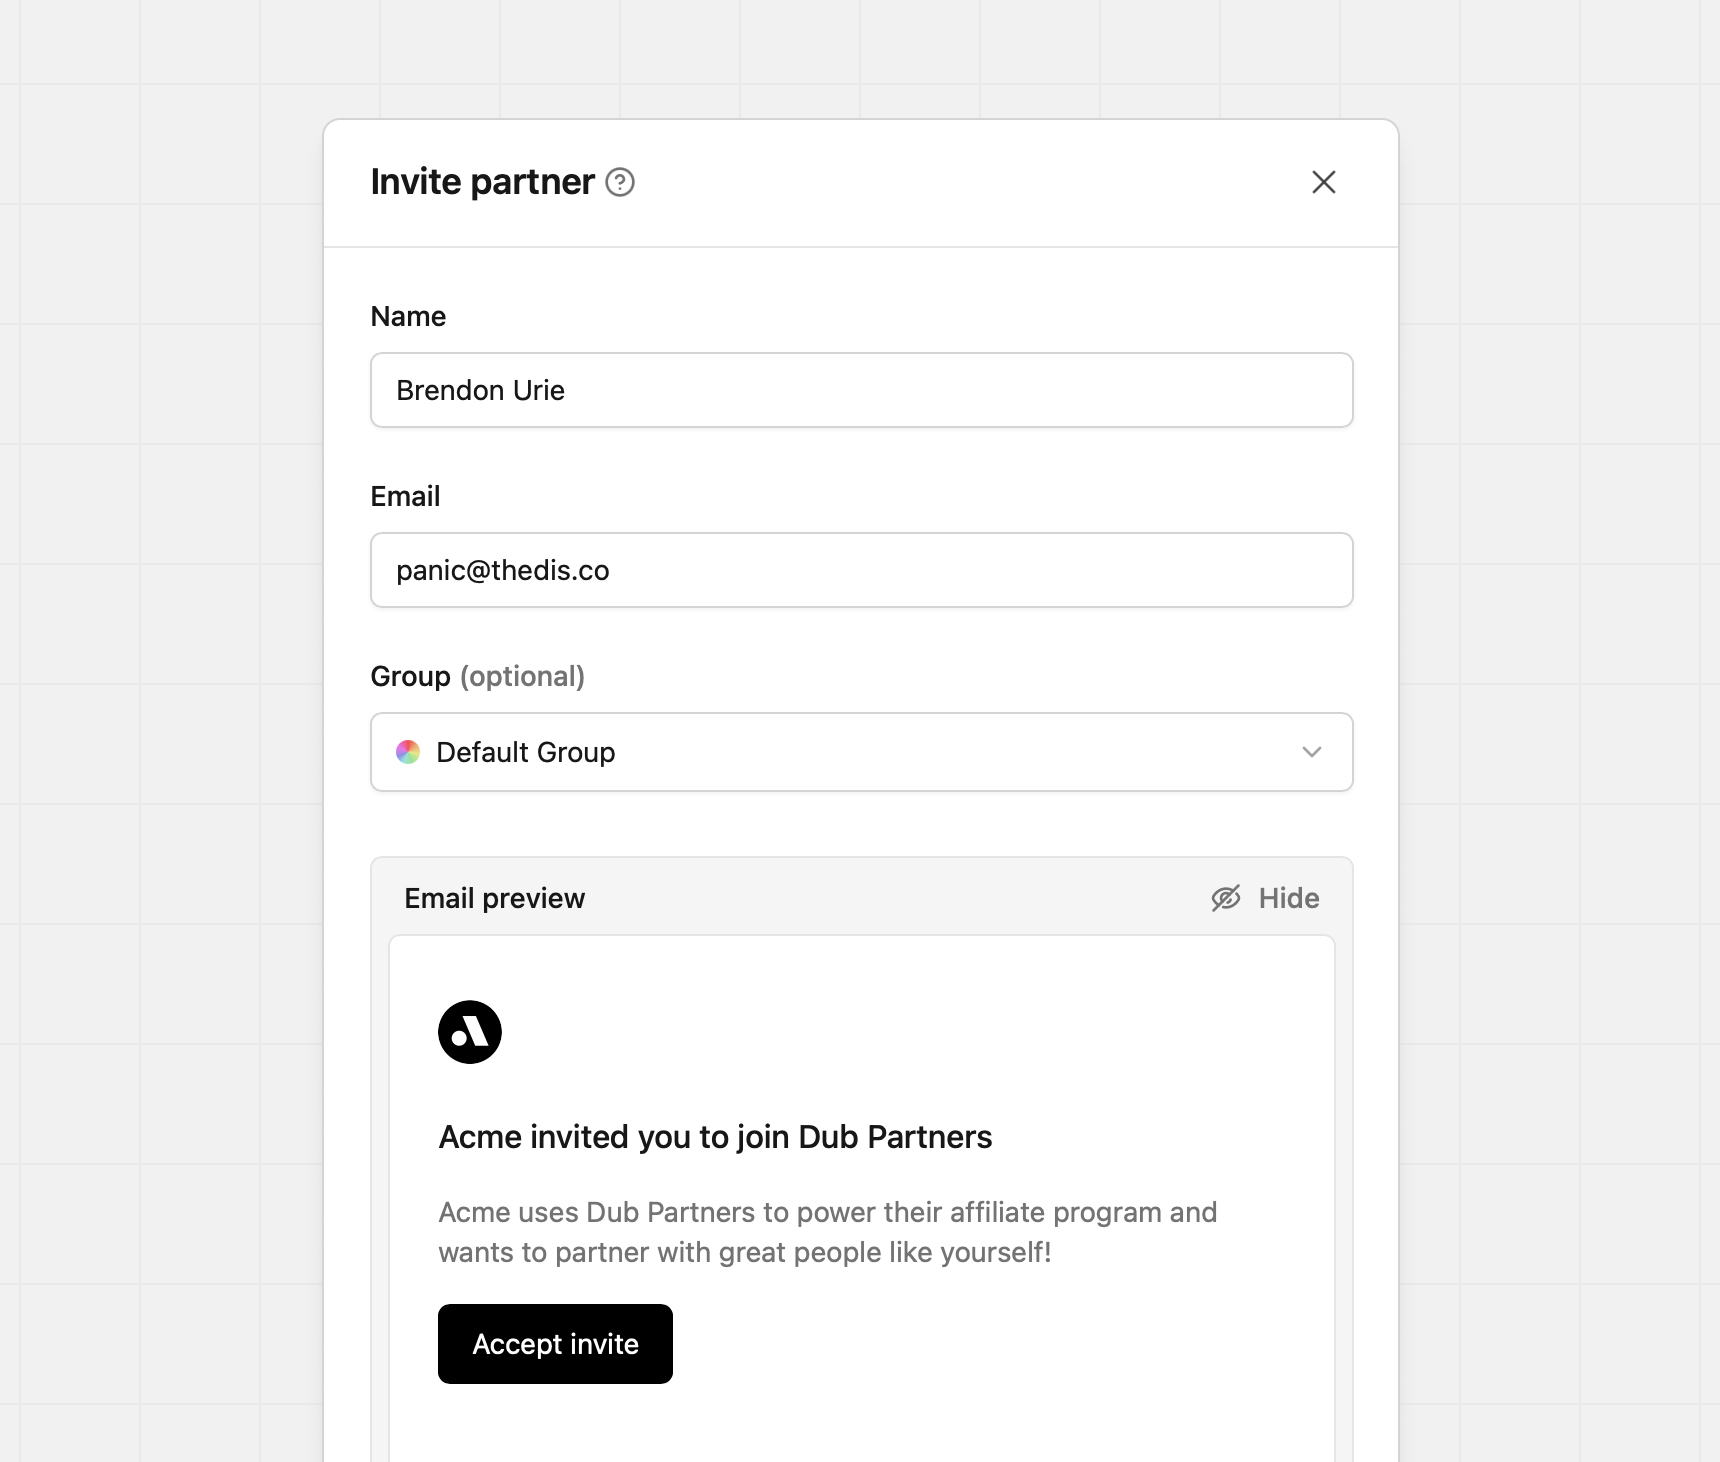1720x1462 pixels.
Task: Click the (optional) hint beside Group
Action: click(x=522, y=676)
